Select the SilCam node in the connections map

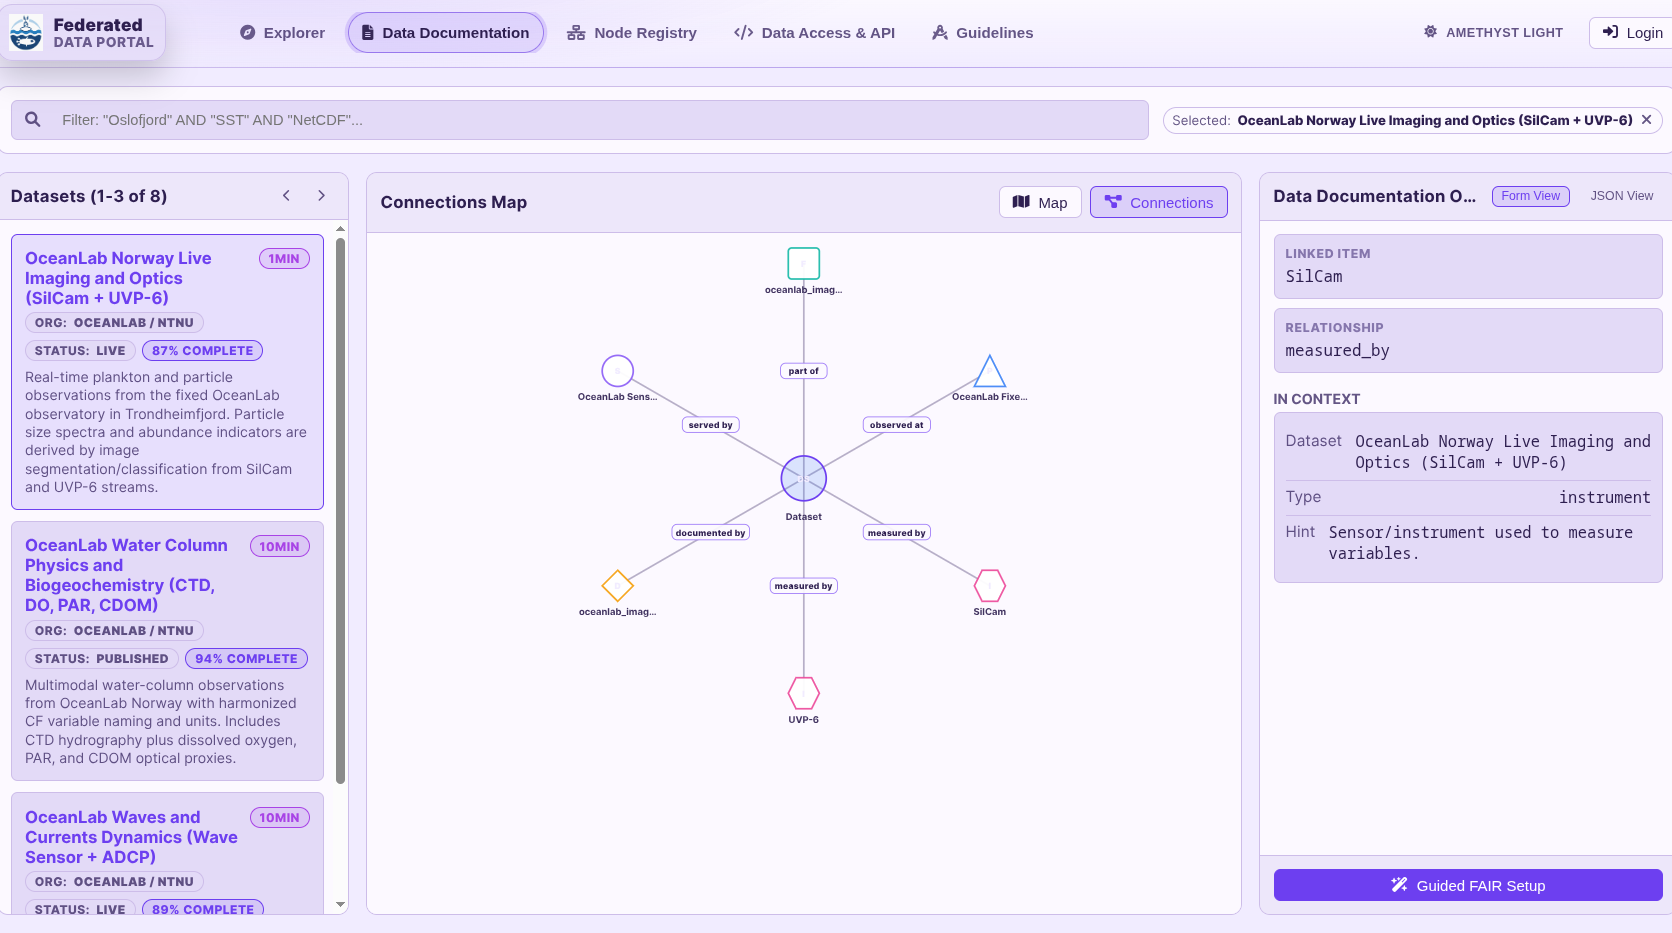pyautogui.click(x=989, y=585)
